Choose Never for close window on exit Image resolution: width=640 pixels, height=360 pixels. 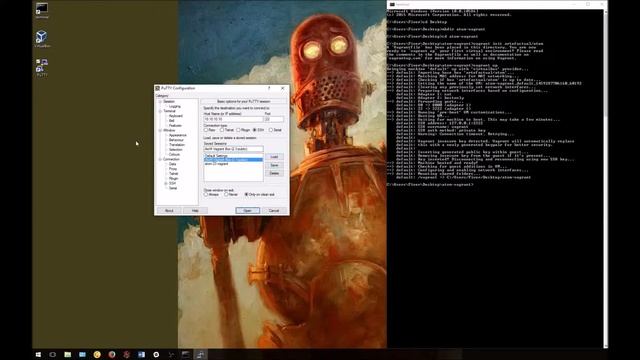pyautogui.click(x=226, y=195)
